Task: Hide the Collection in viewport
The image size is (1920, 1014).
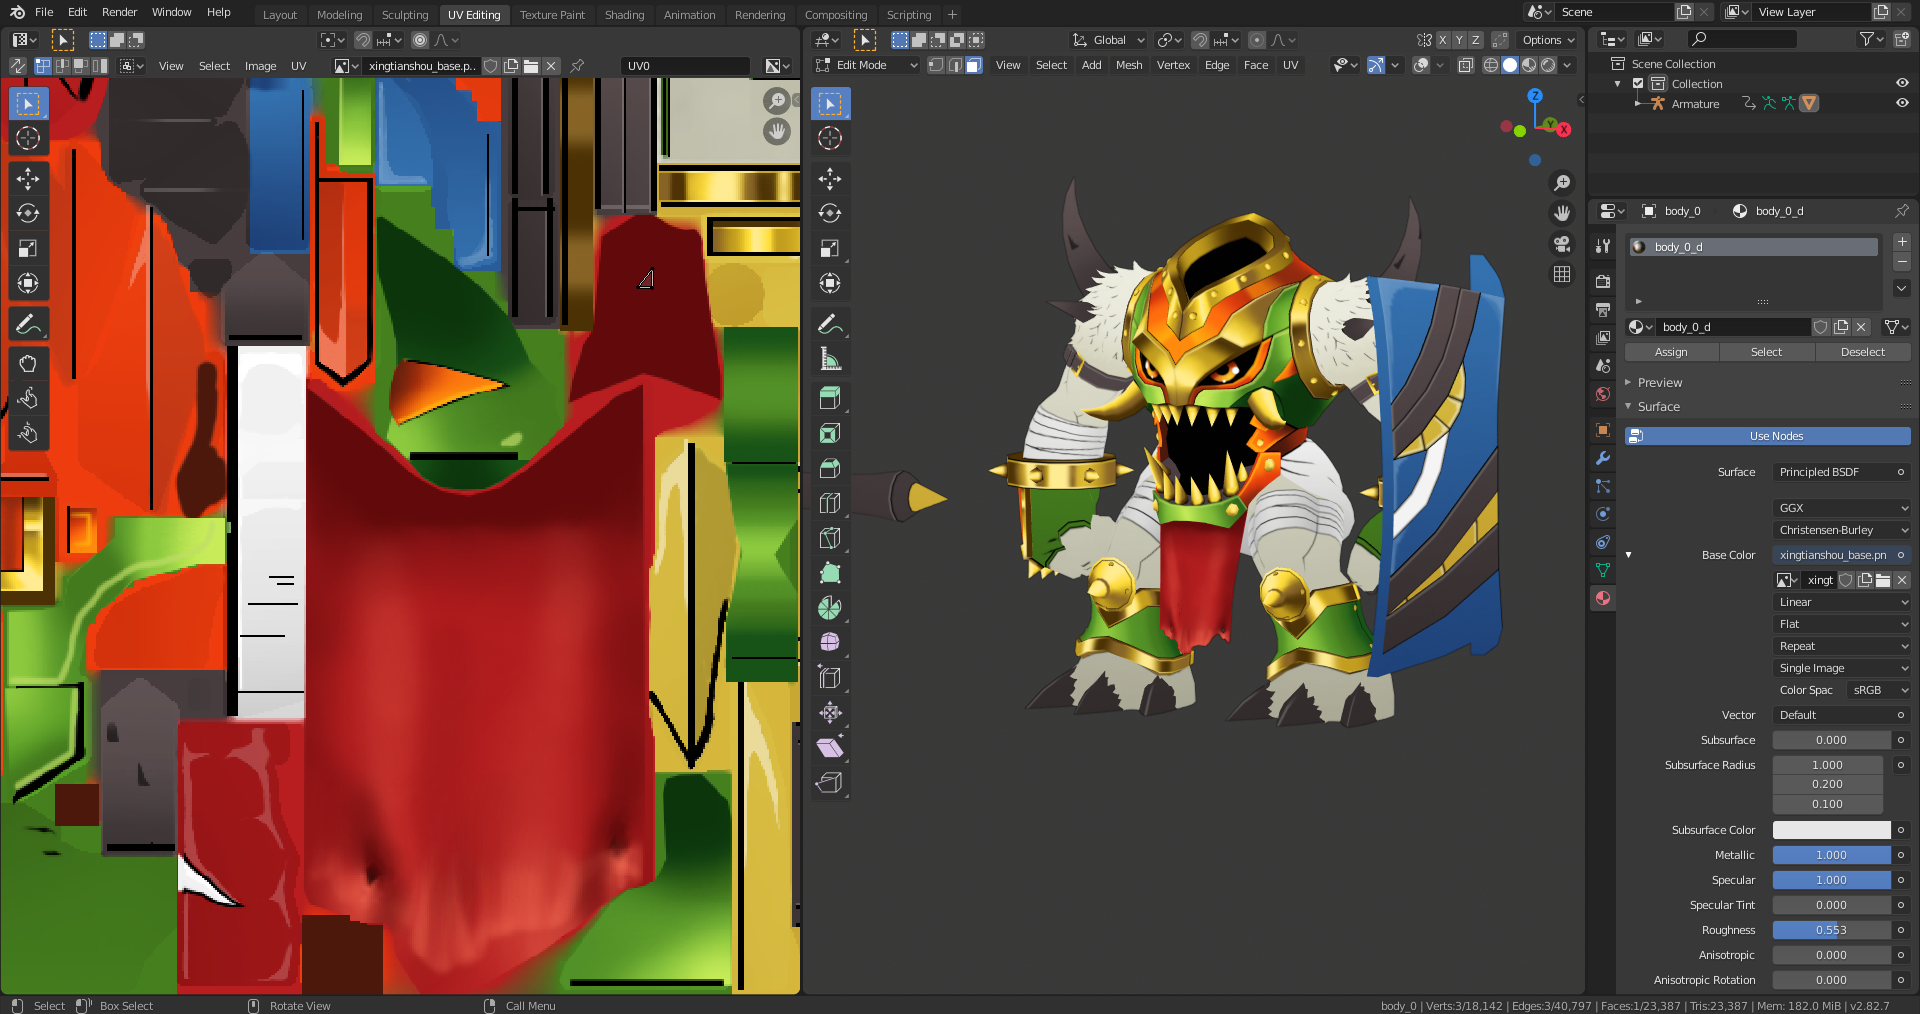Action: coord(1902,84)
